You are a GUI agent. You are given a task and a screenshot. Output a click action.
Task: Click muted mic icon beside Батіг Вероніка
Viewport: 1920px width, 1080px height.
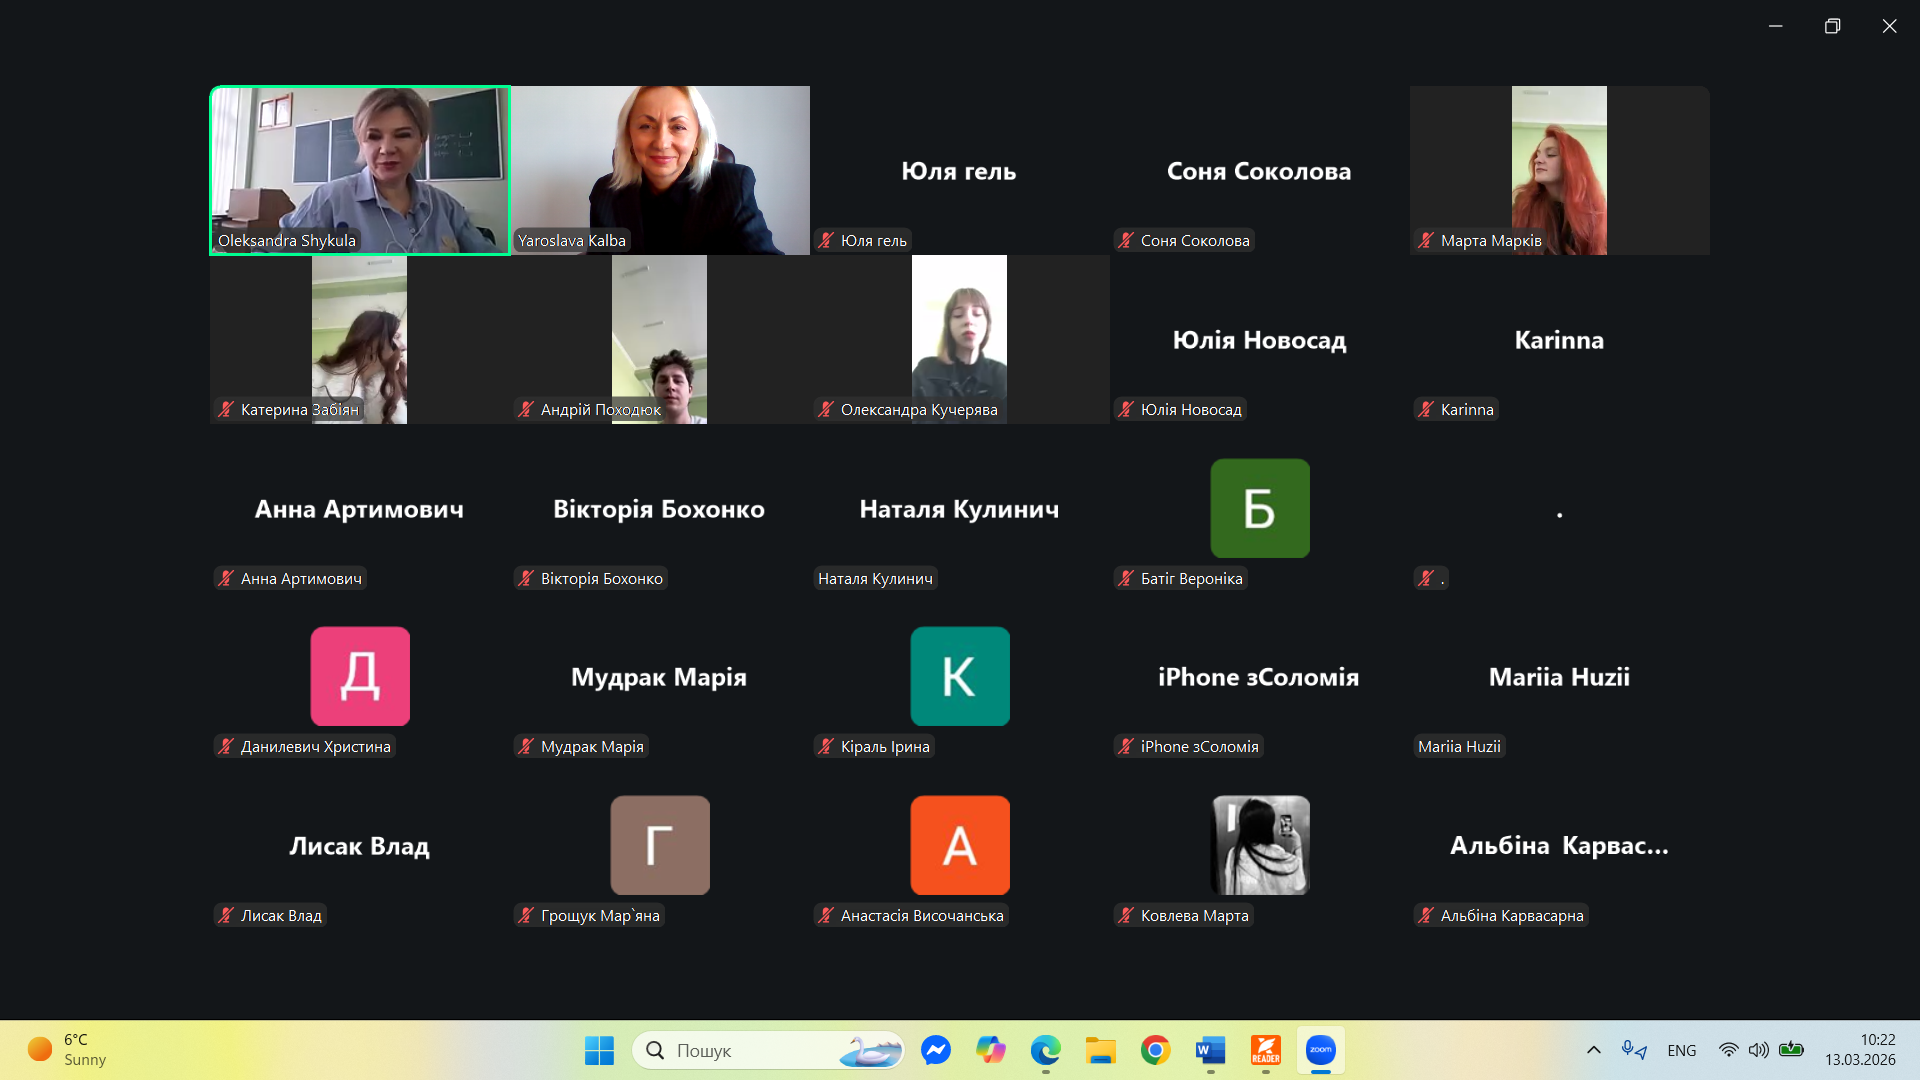[x=1126, y=578]
